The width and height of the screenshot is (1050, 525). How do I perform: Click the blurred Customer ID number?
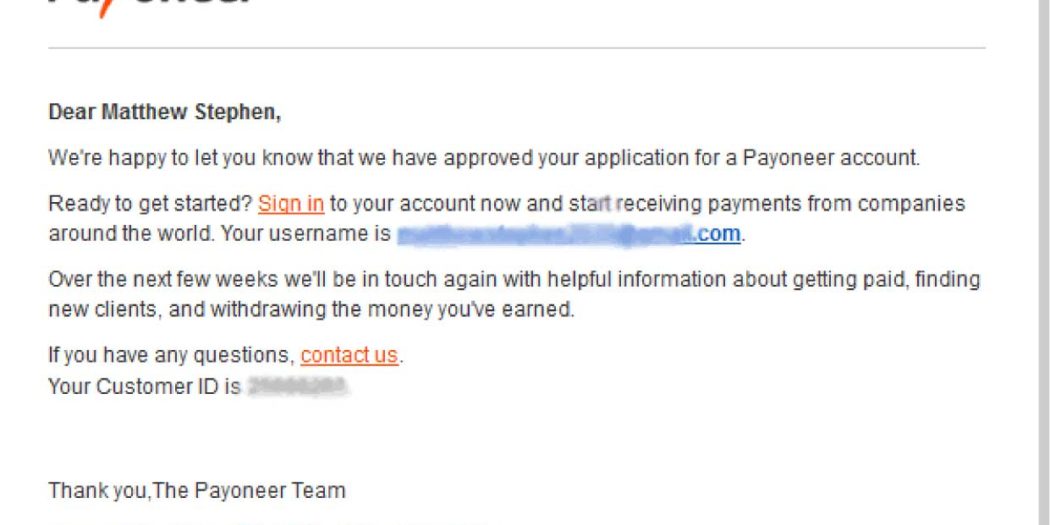[x=297, y=386]
